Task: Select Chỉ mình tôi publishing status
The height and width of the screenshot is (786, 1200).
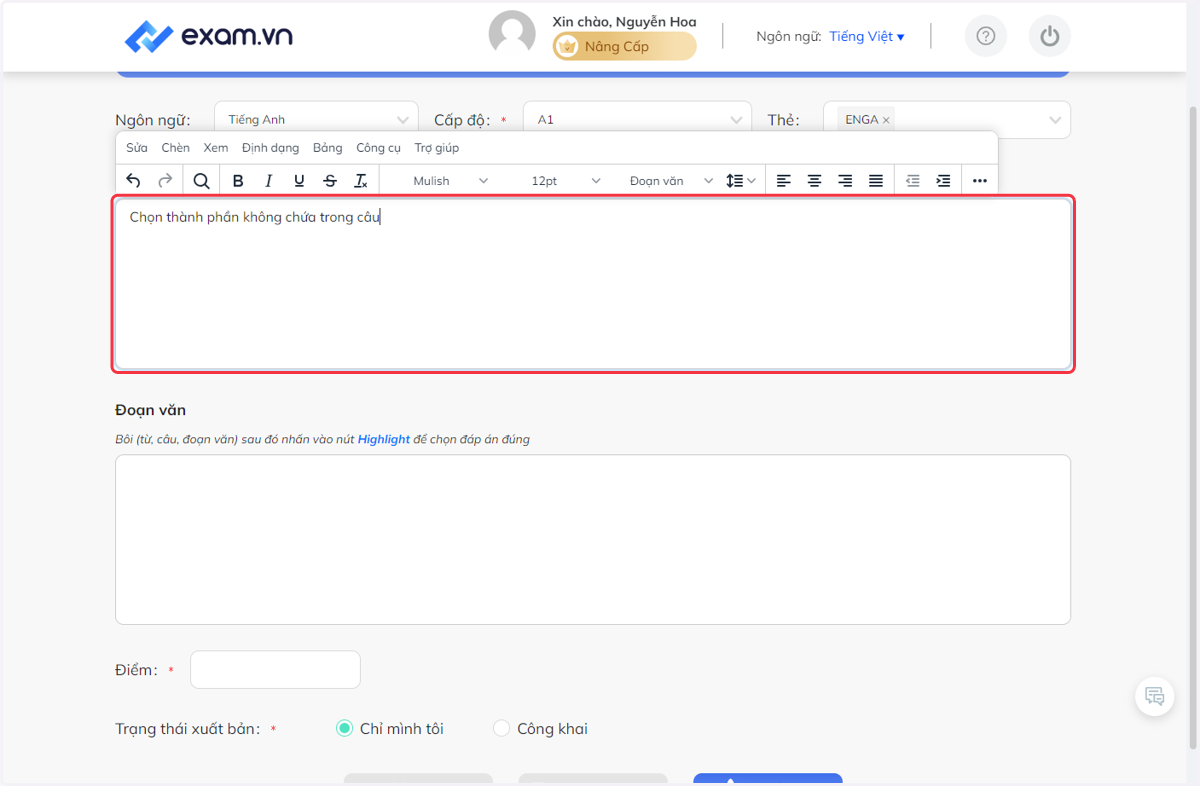Action: click(345, 729)
